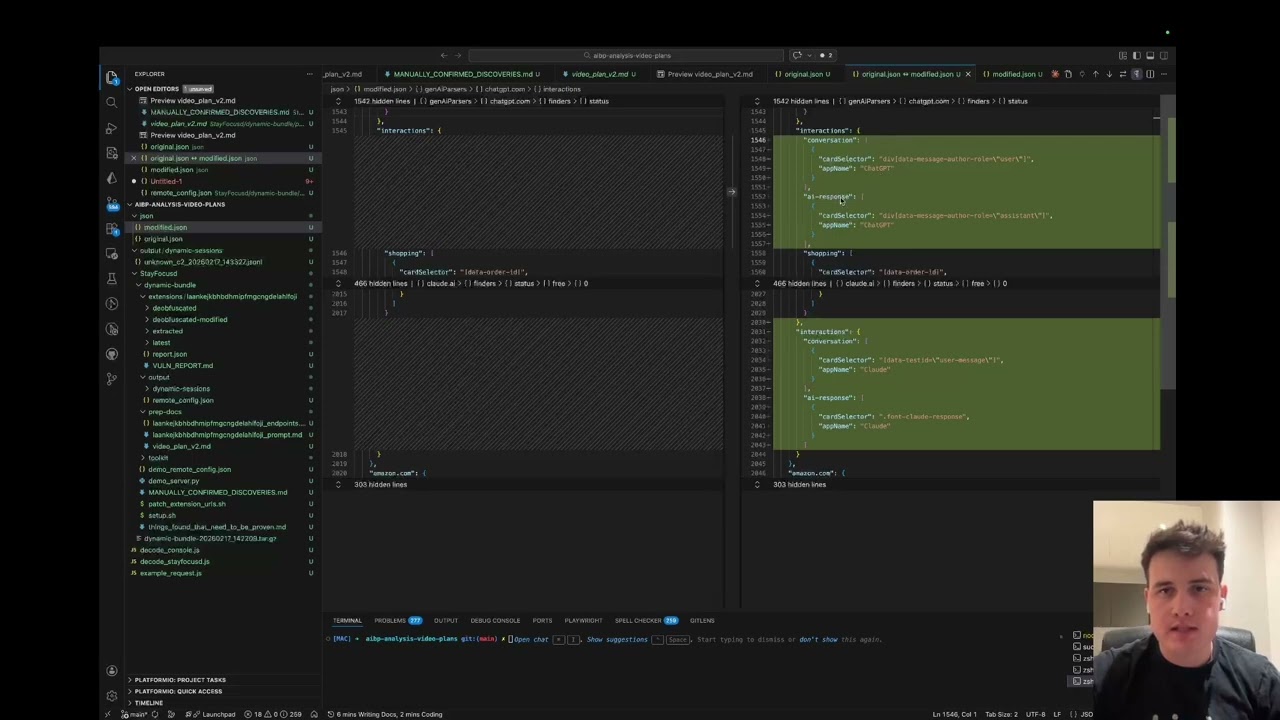Open Source Control view with 584 badge

click(x=112, y=203)
